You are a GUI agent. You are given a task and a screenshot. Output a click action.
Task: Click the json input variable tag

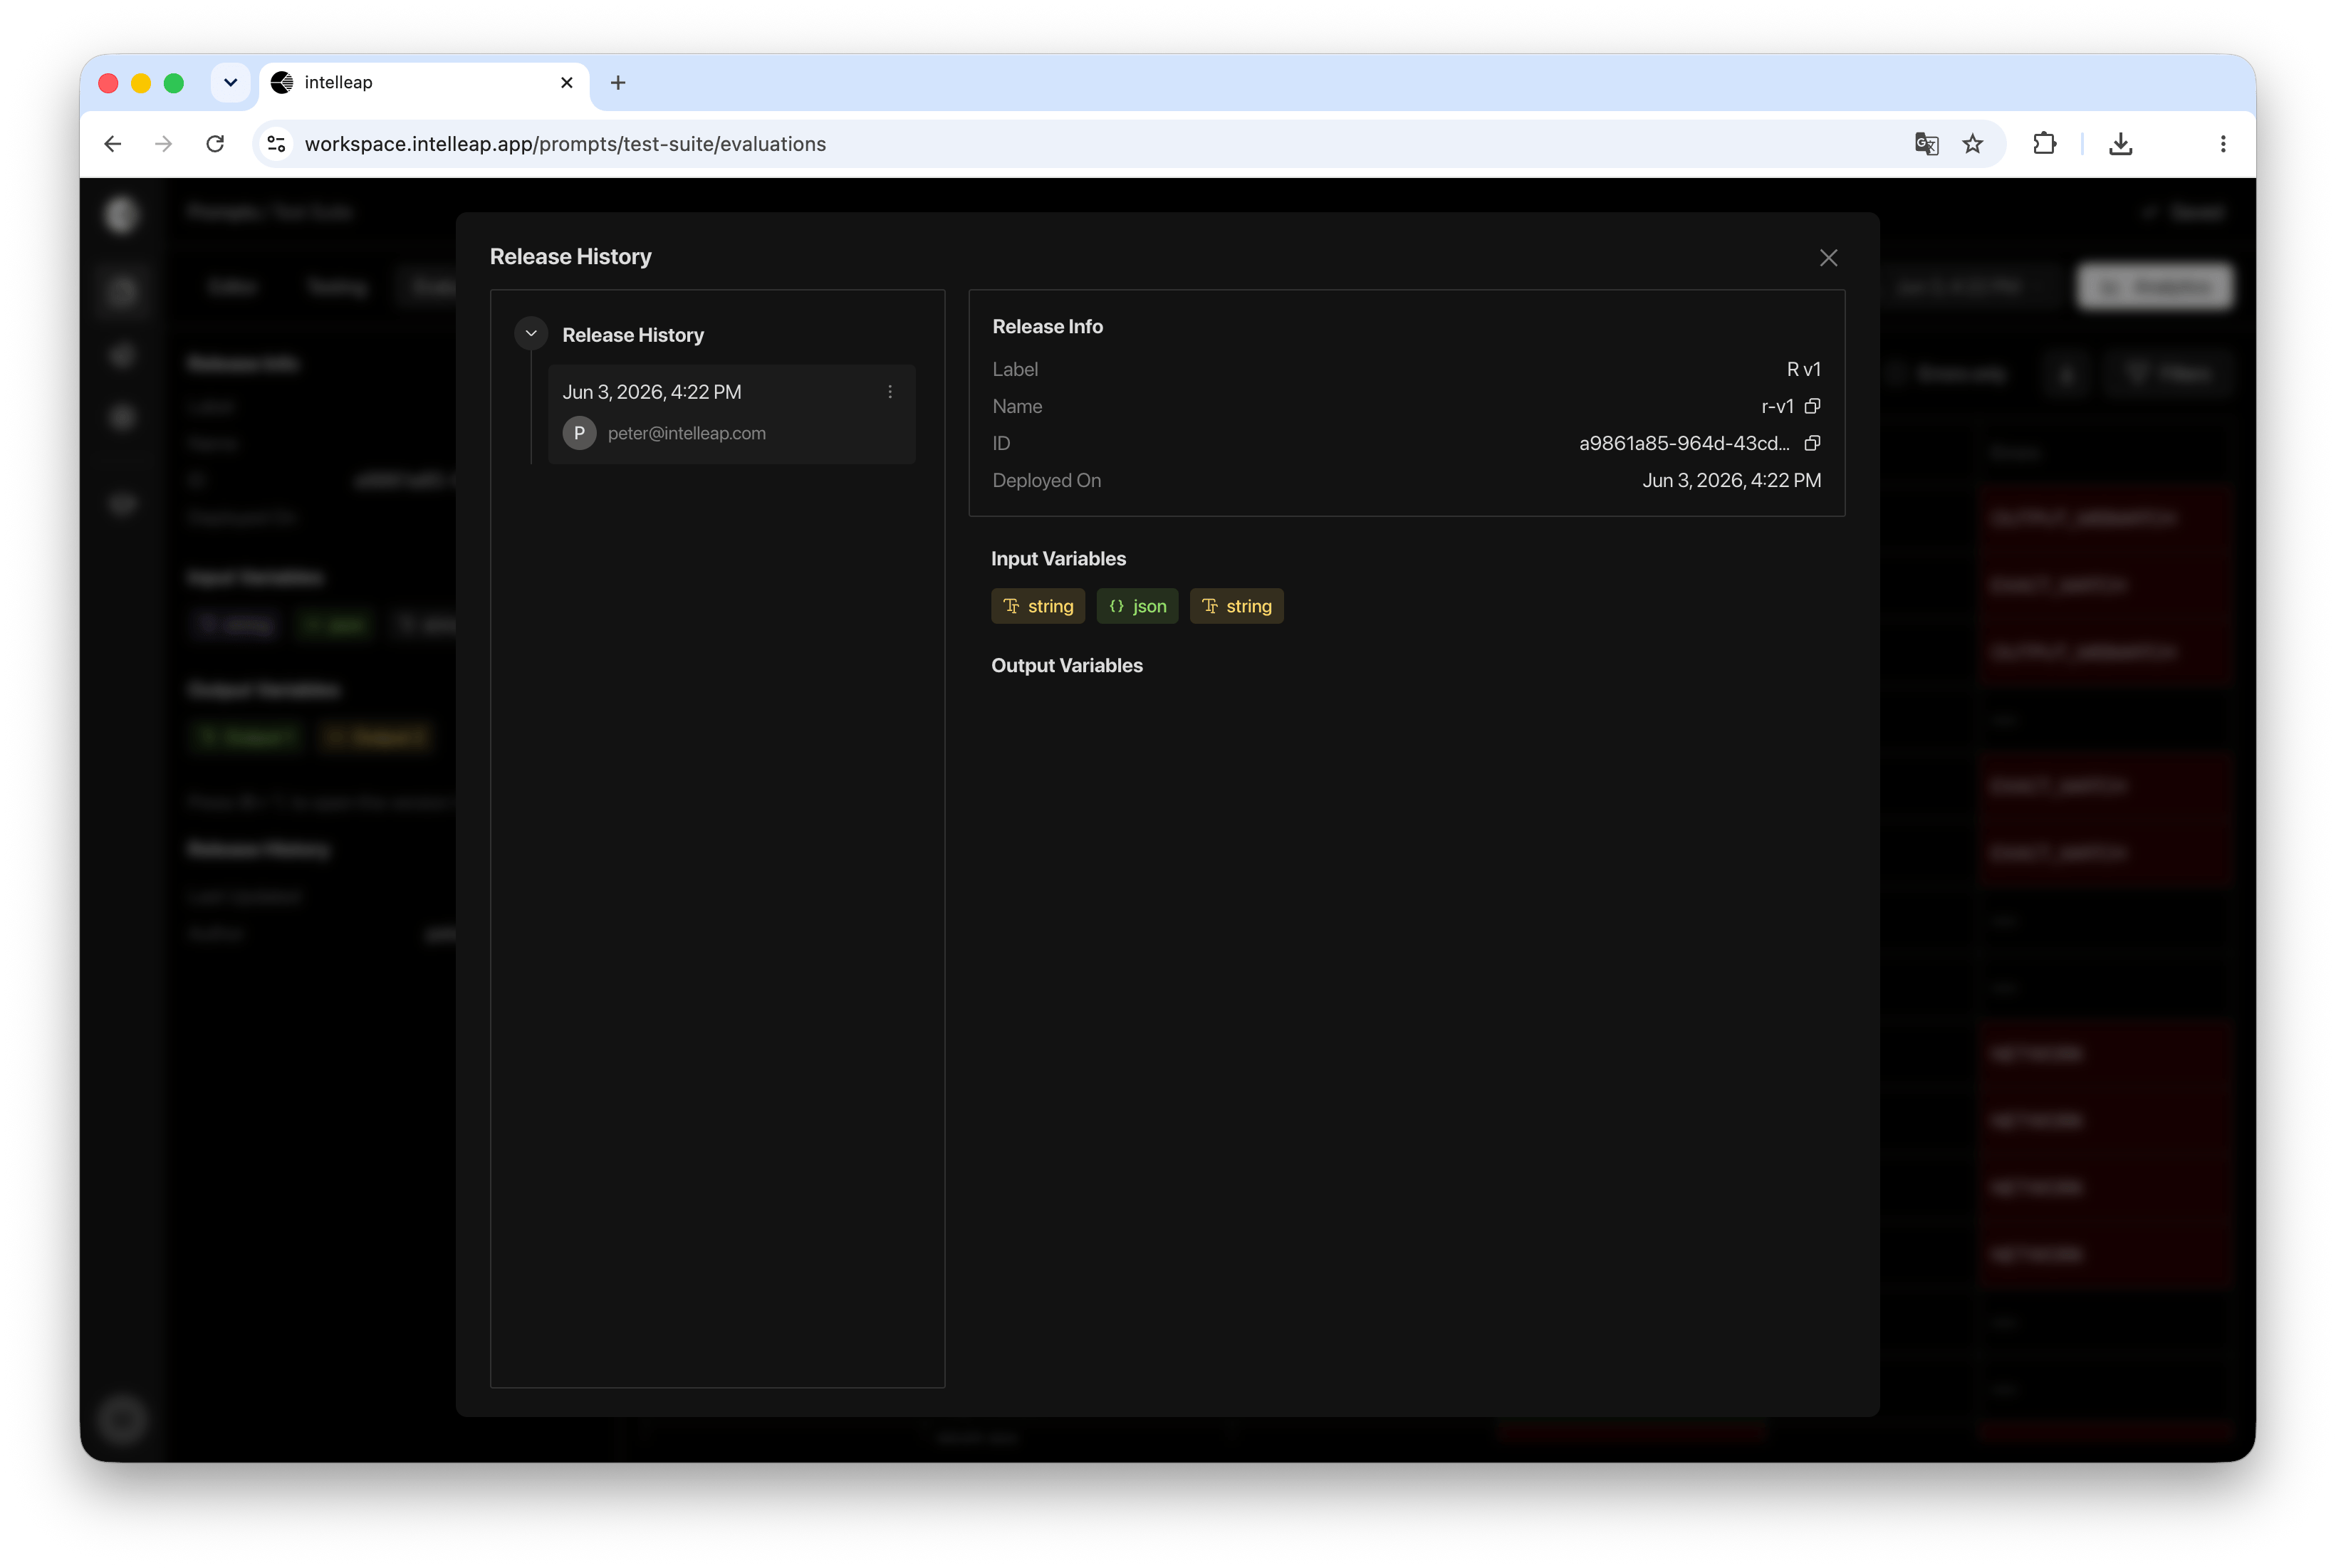pos(1137,606)
